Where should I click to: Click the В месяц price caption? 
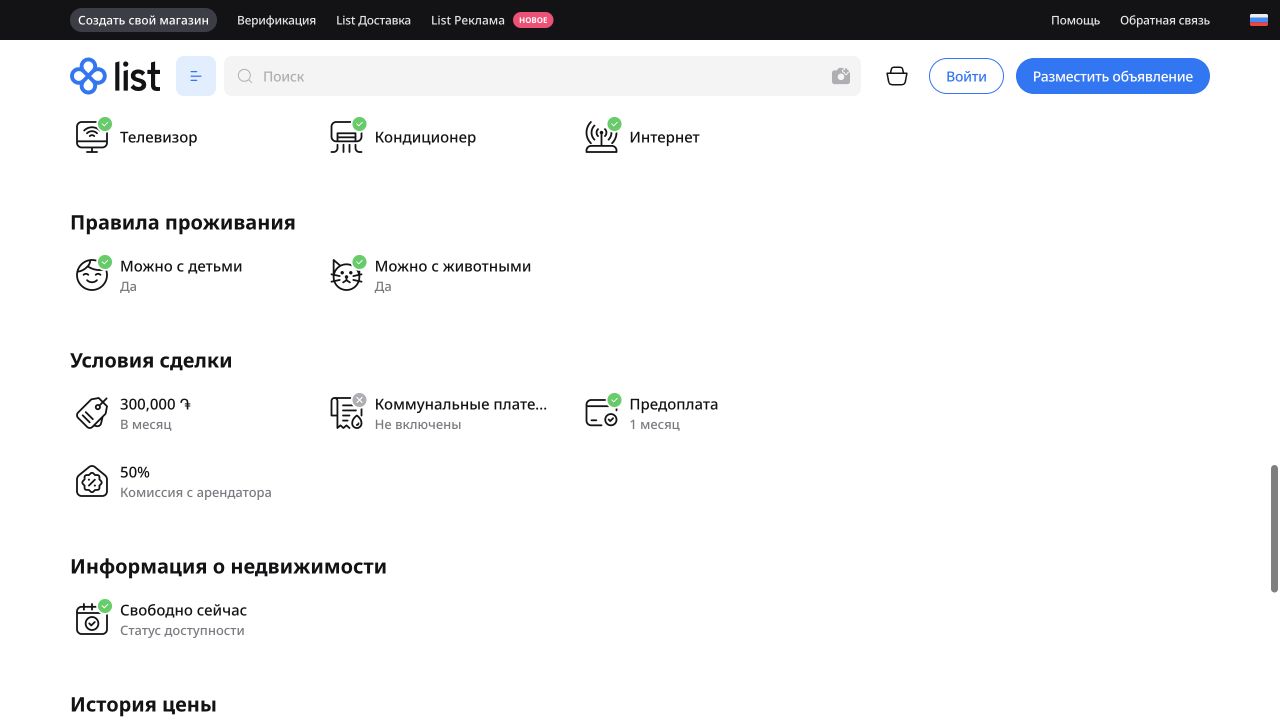(x=146, y=424)
